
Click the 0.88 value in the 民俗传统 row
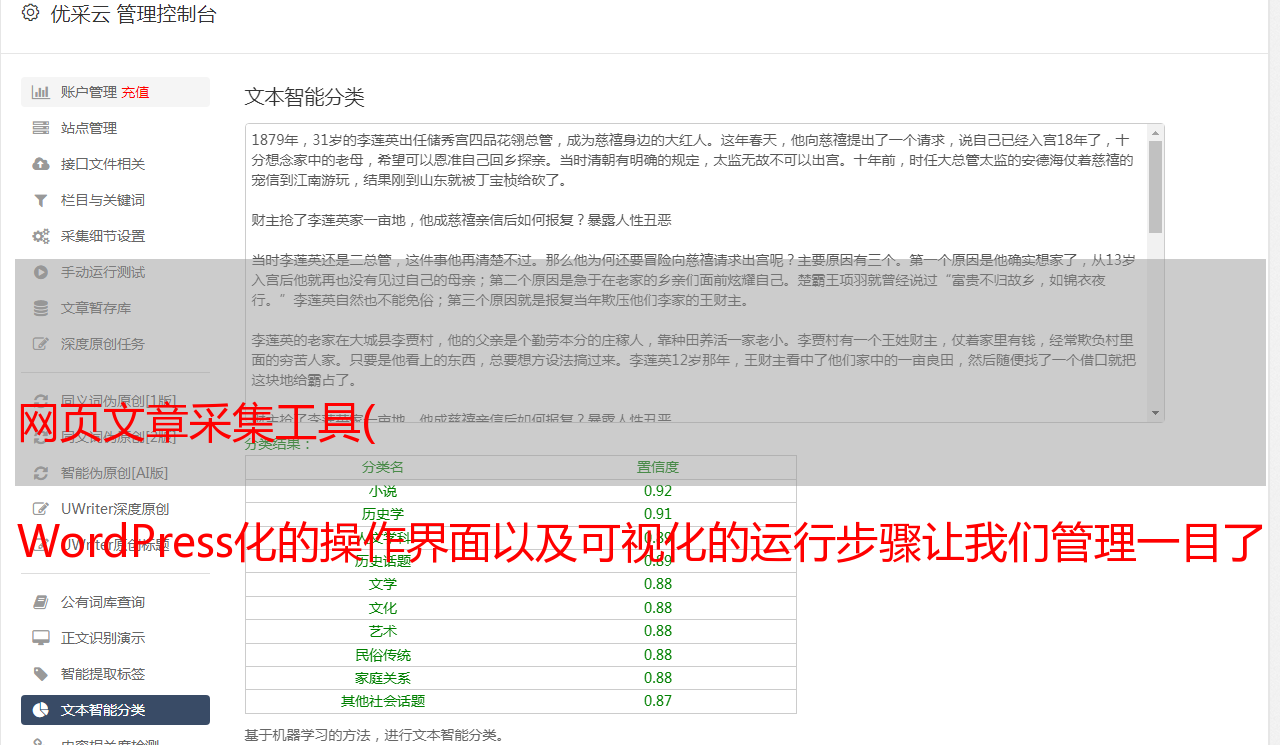click(x=658, y=655)
